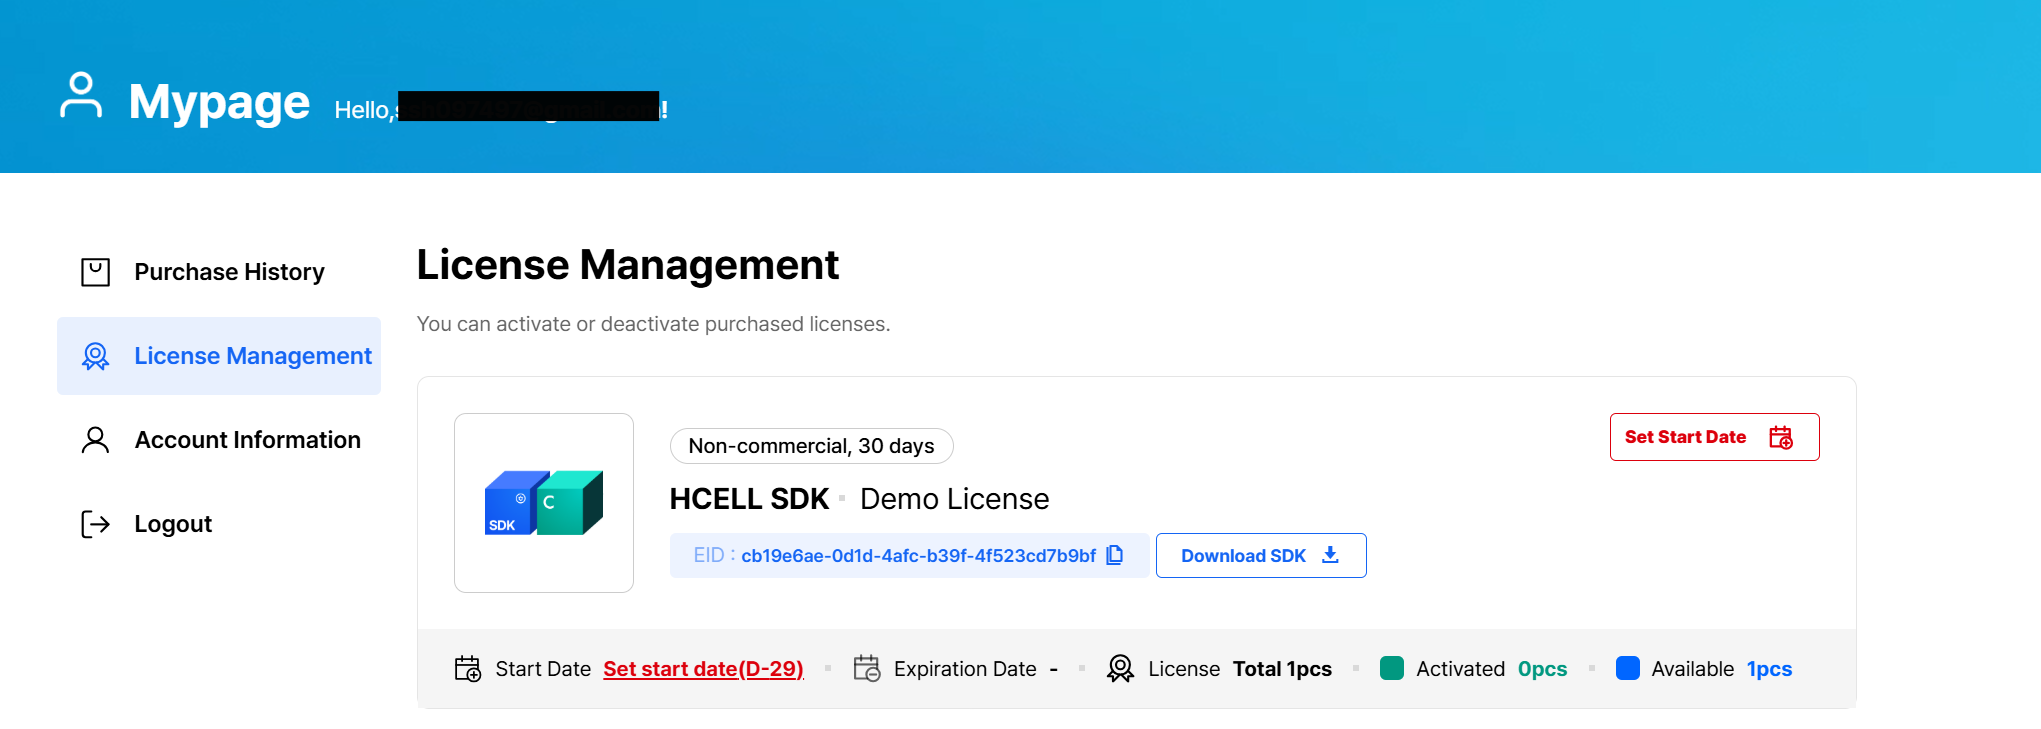The height and width of the screenshot is (729, 2041).
Task: Open the Set start date(D-29) link
Action: [703, 669]
